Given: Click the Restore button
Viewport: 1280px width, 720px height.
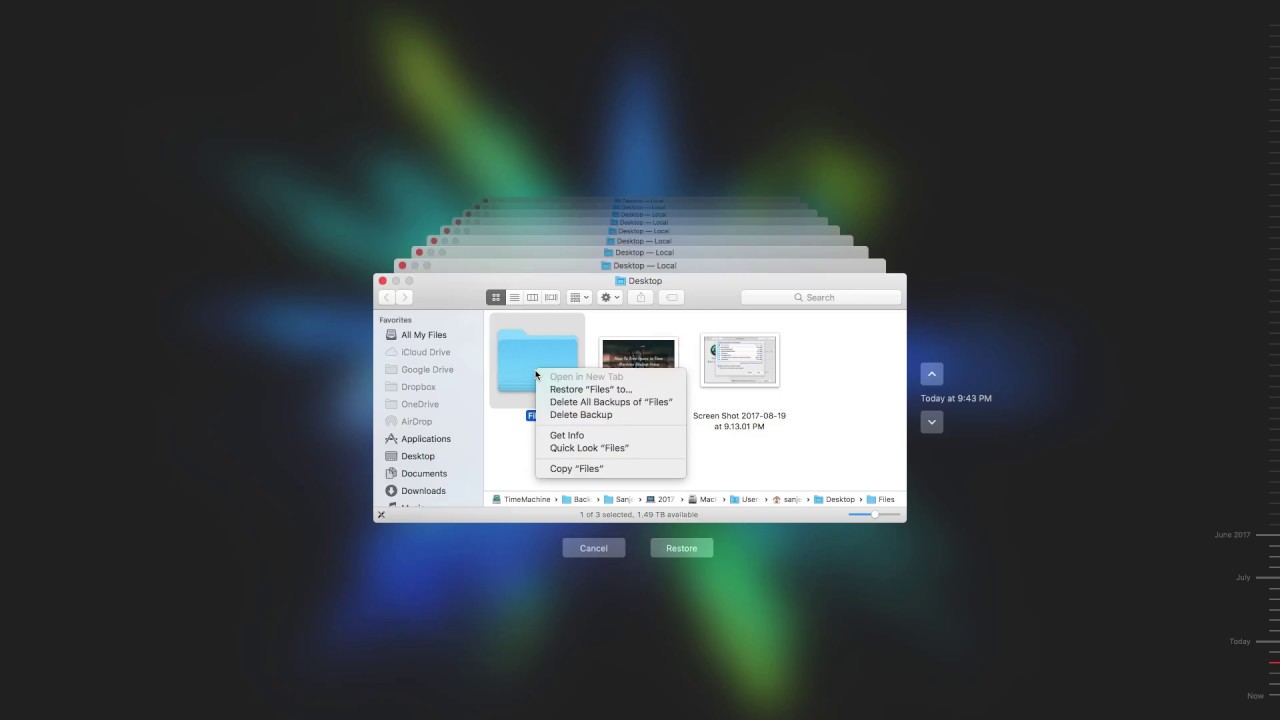Looking at the screenshot, I should tap(681, 547).
